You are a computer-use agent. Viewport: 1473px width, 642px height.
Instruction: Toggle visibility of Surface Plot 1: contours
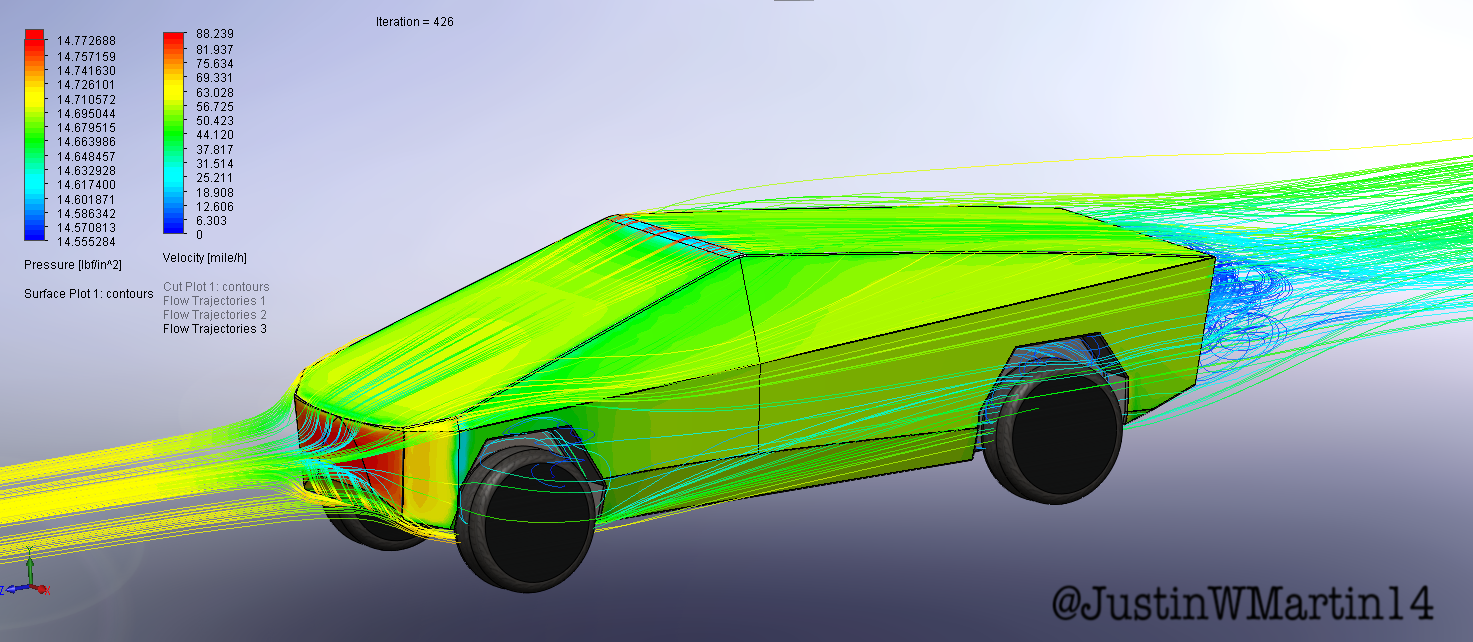click(x=90, y=294)
